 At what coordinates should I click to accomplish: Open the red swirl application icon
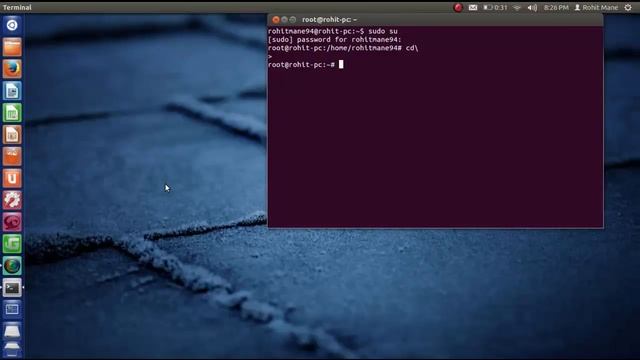(12, 222)
